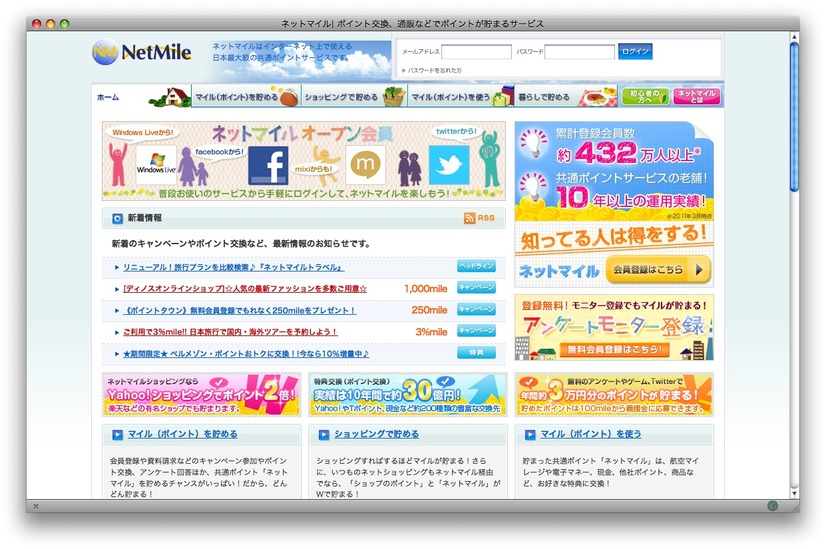The height and width of the screenshot is (549, 826).
Task: Click the blue ログイン button
Action: 635,52
